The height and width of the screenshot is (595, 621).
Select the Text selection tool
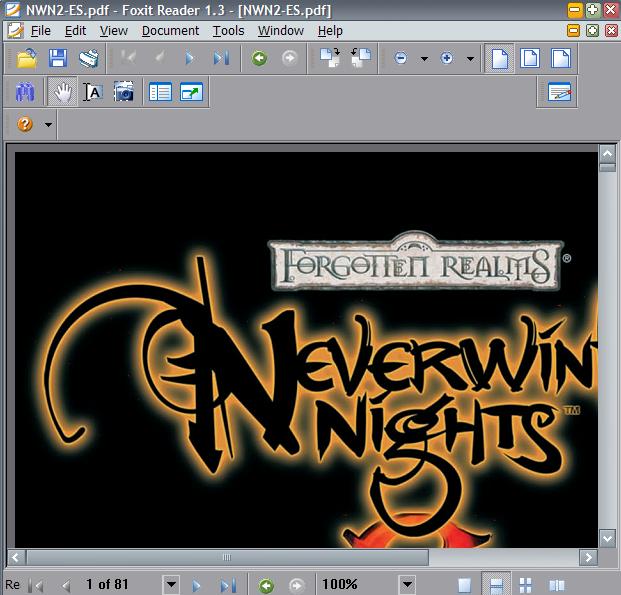pos(93,92)
